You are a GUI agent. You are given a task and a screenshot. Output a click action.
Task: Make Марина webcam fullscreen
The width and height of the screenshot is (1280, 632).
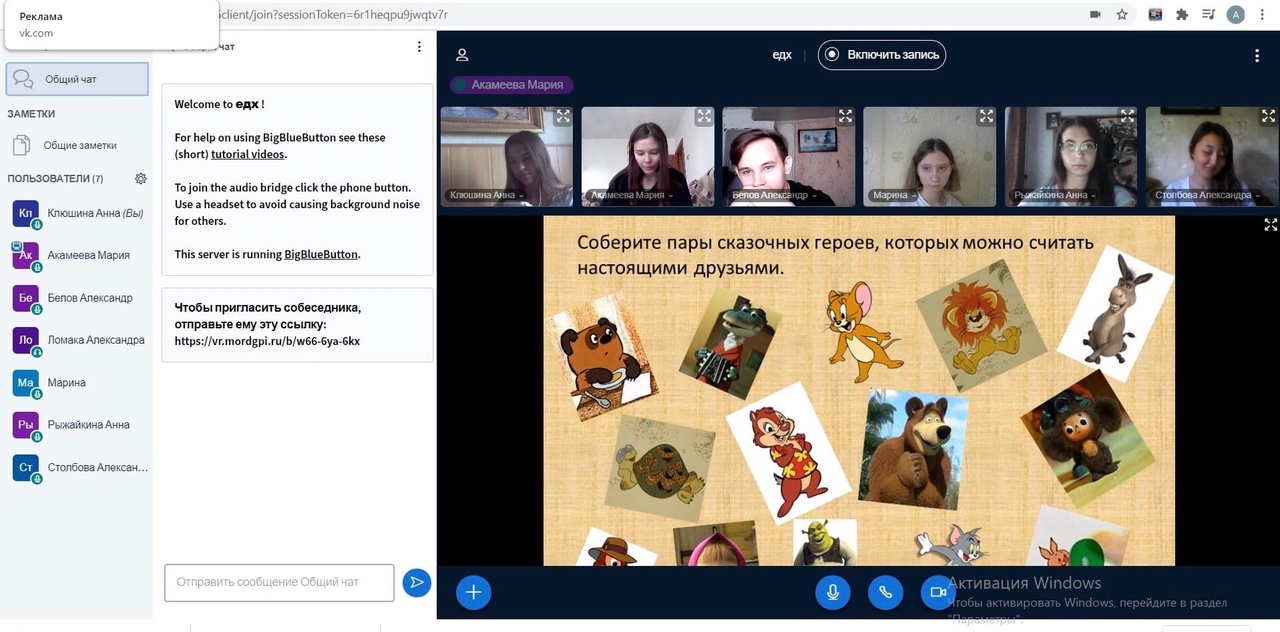click(986, 116)
